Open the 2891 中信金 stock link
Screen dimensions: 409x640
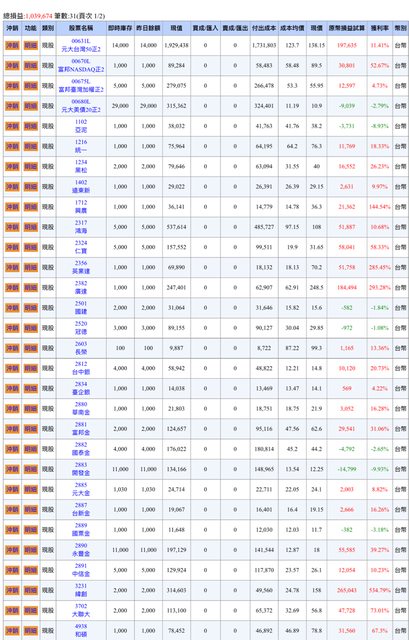[x=81, y=570]
